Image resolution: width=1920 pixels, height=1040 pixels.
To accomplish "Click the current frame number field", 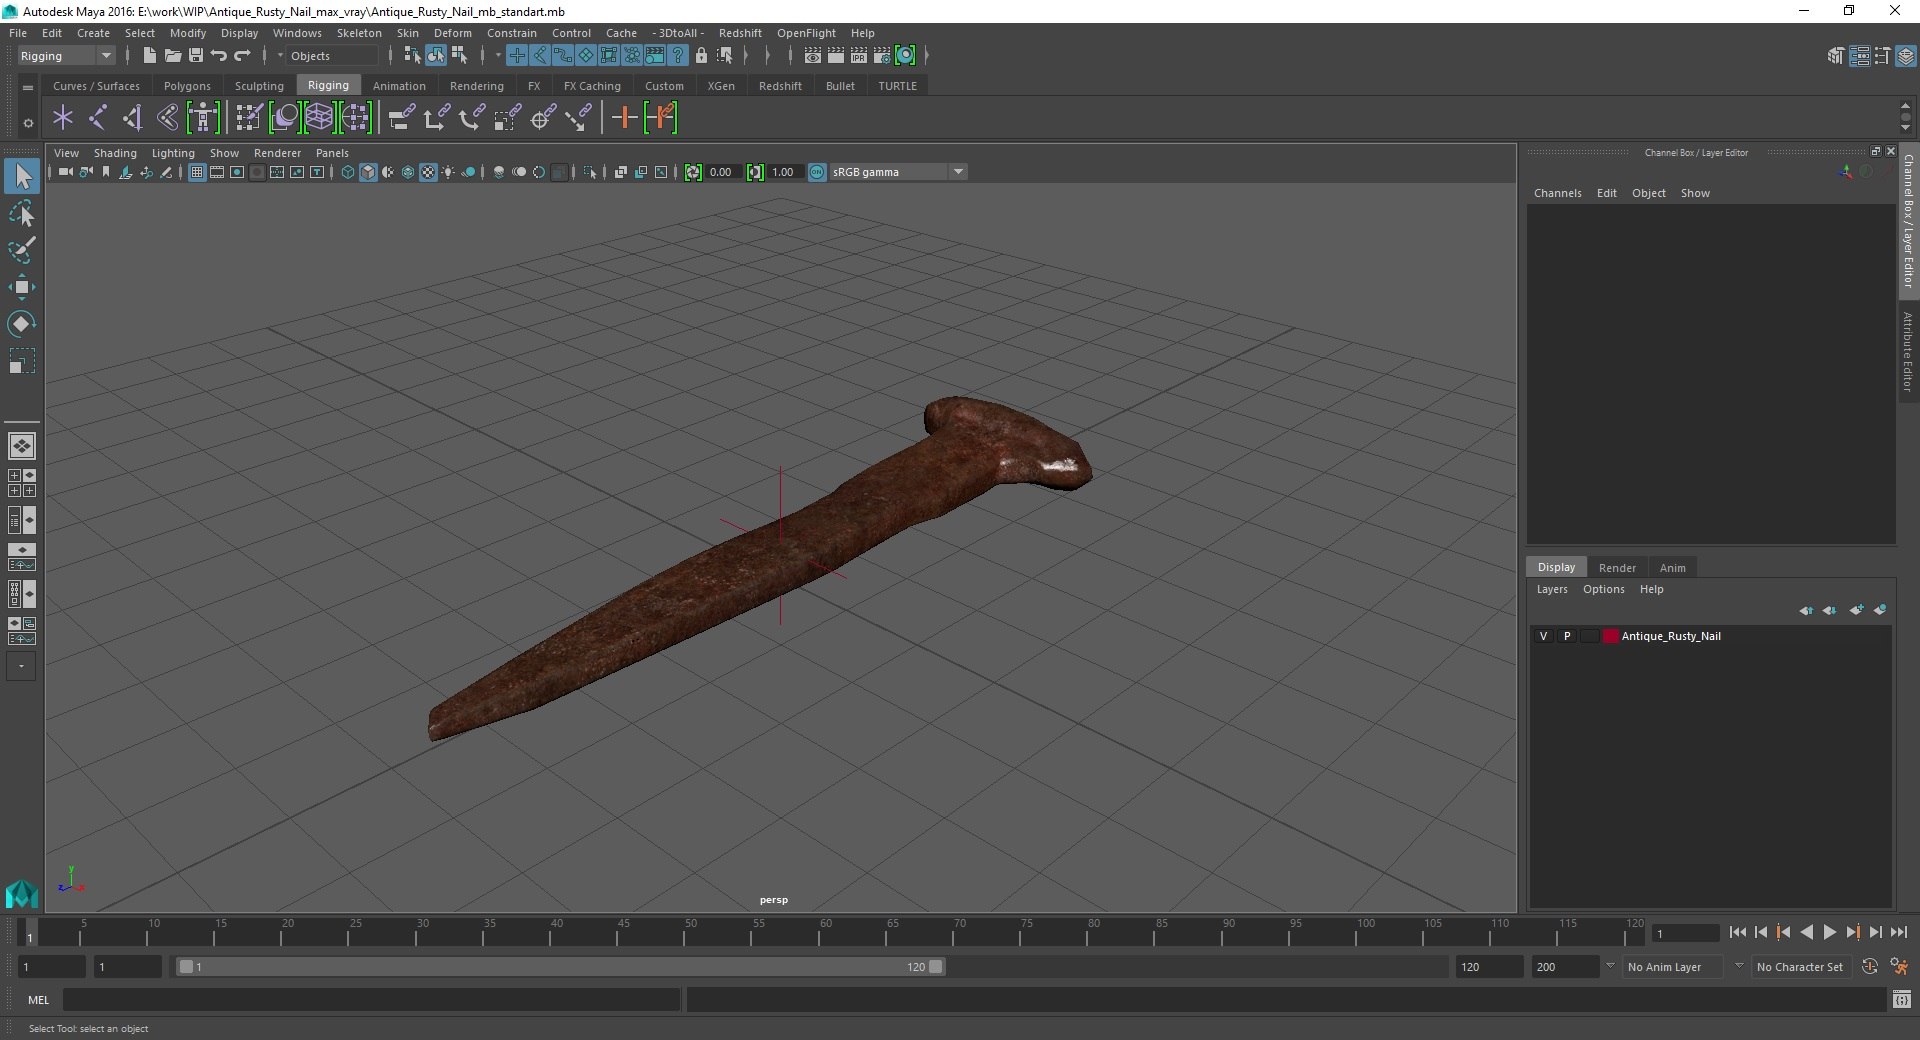I will point(1686,933).
